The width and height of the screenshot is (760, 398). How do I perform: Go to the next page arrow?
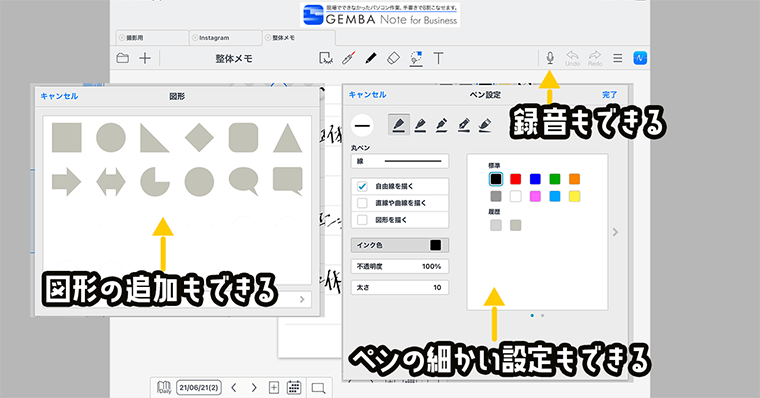[254, 387]
